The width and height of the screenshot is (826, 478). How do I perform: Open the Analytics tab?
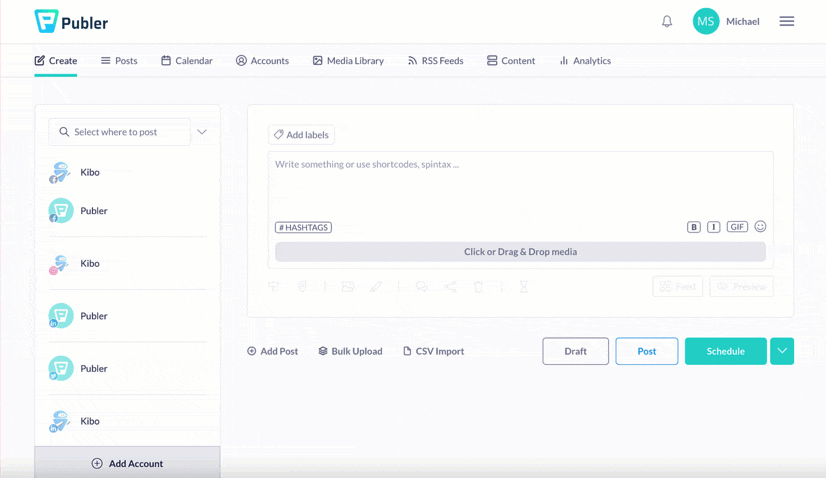pos(585,61)
